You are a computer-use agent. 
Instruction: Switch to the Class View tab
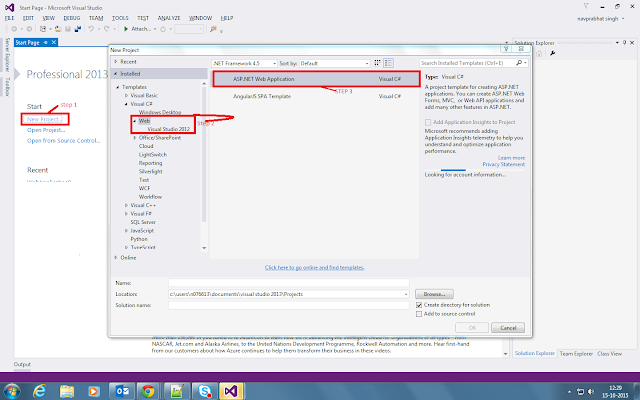pyautogui.click(x=609, y=354)
